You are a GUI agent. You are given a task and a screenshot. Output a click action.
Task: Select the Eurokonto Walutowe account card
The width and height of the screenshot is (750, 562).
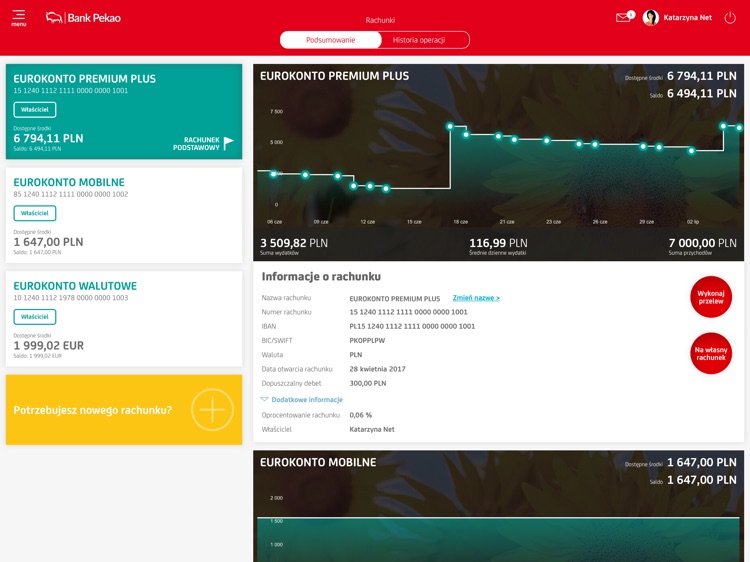124,319
